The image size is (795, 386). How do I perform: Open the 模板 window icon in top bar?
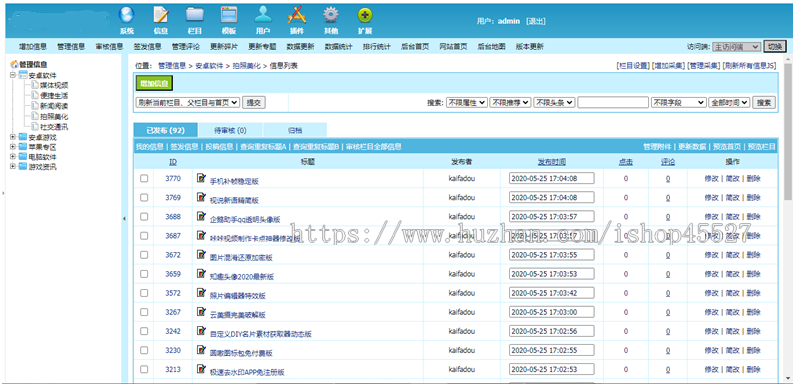tap(229, 16)
